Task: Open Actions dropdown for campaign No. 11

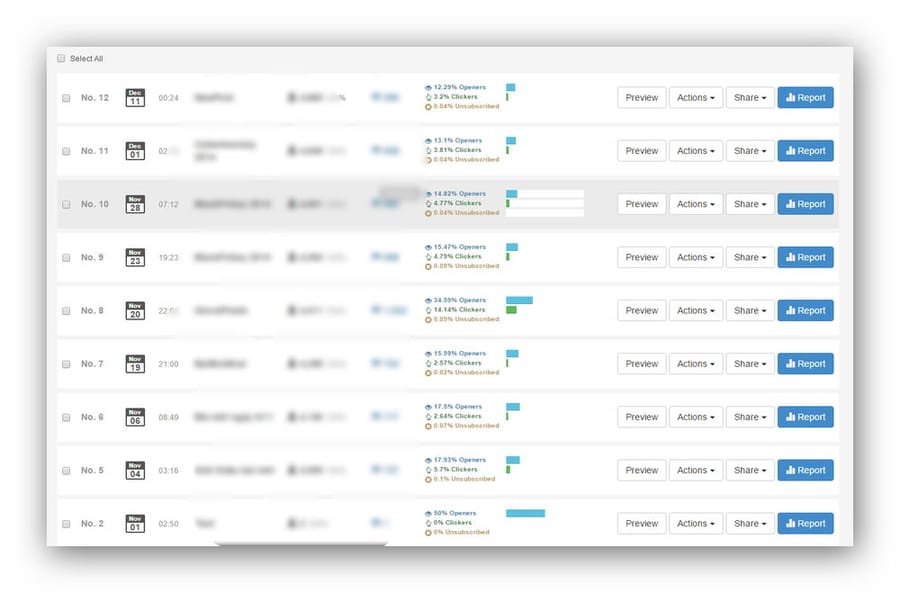Action: tap(696, 151)
